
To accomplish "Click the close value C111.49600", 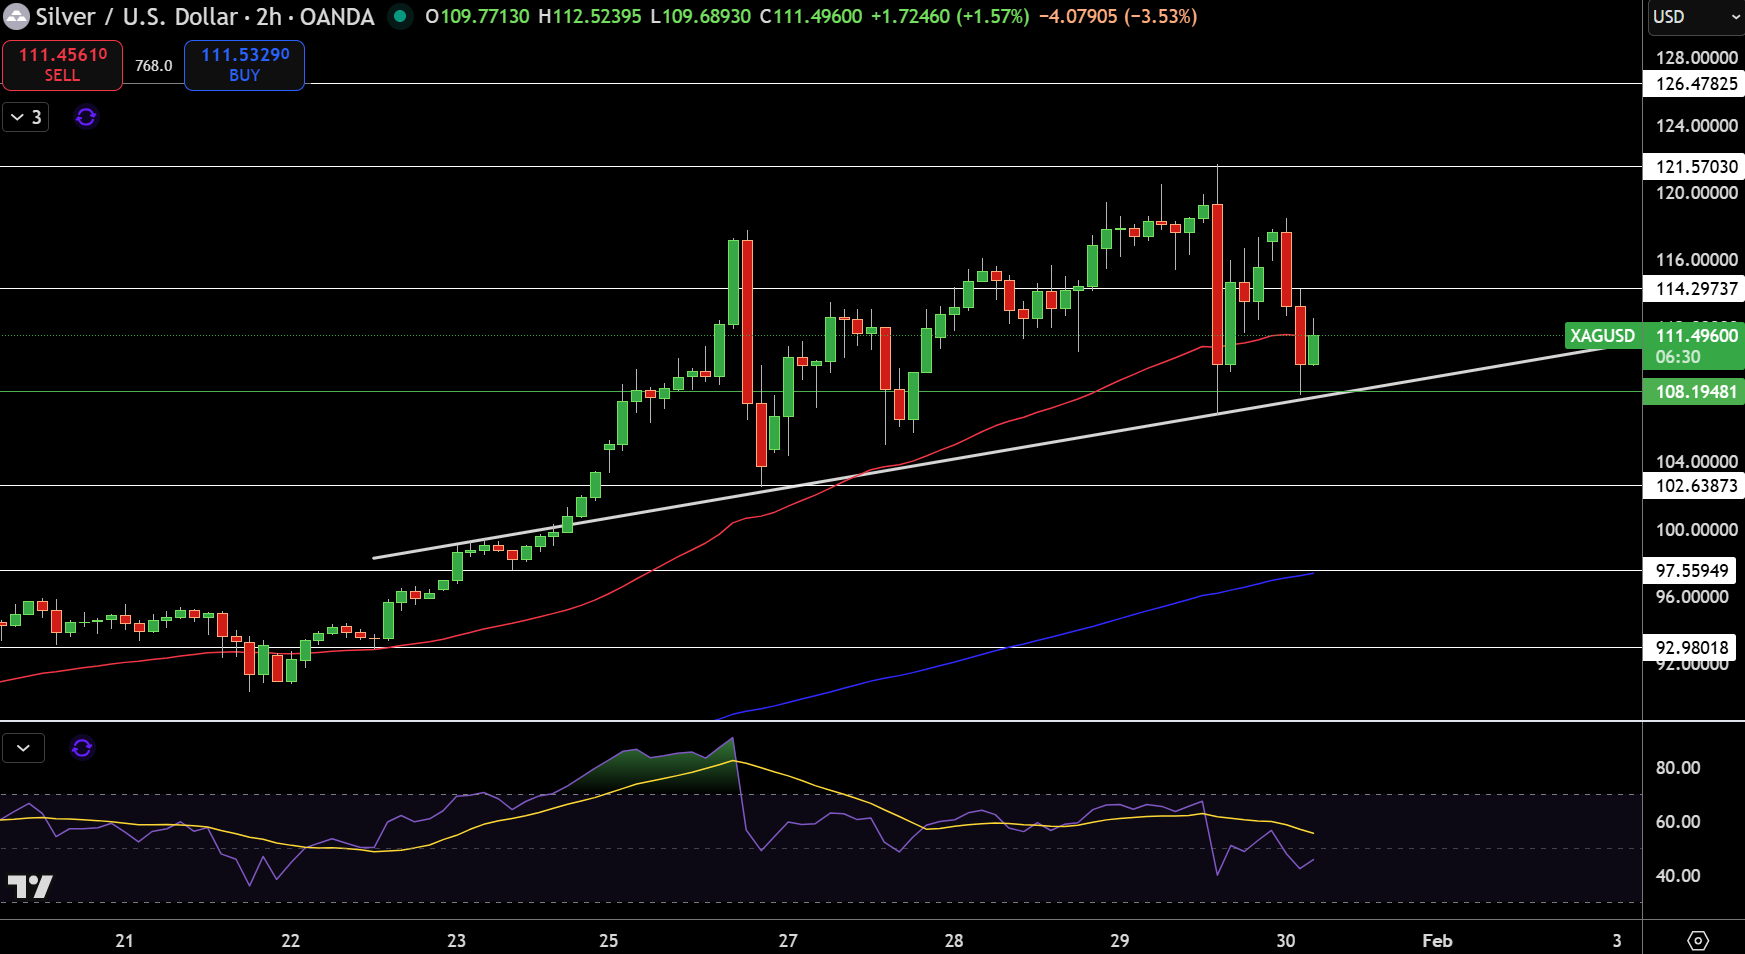I will click(x=810, y=17).
